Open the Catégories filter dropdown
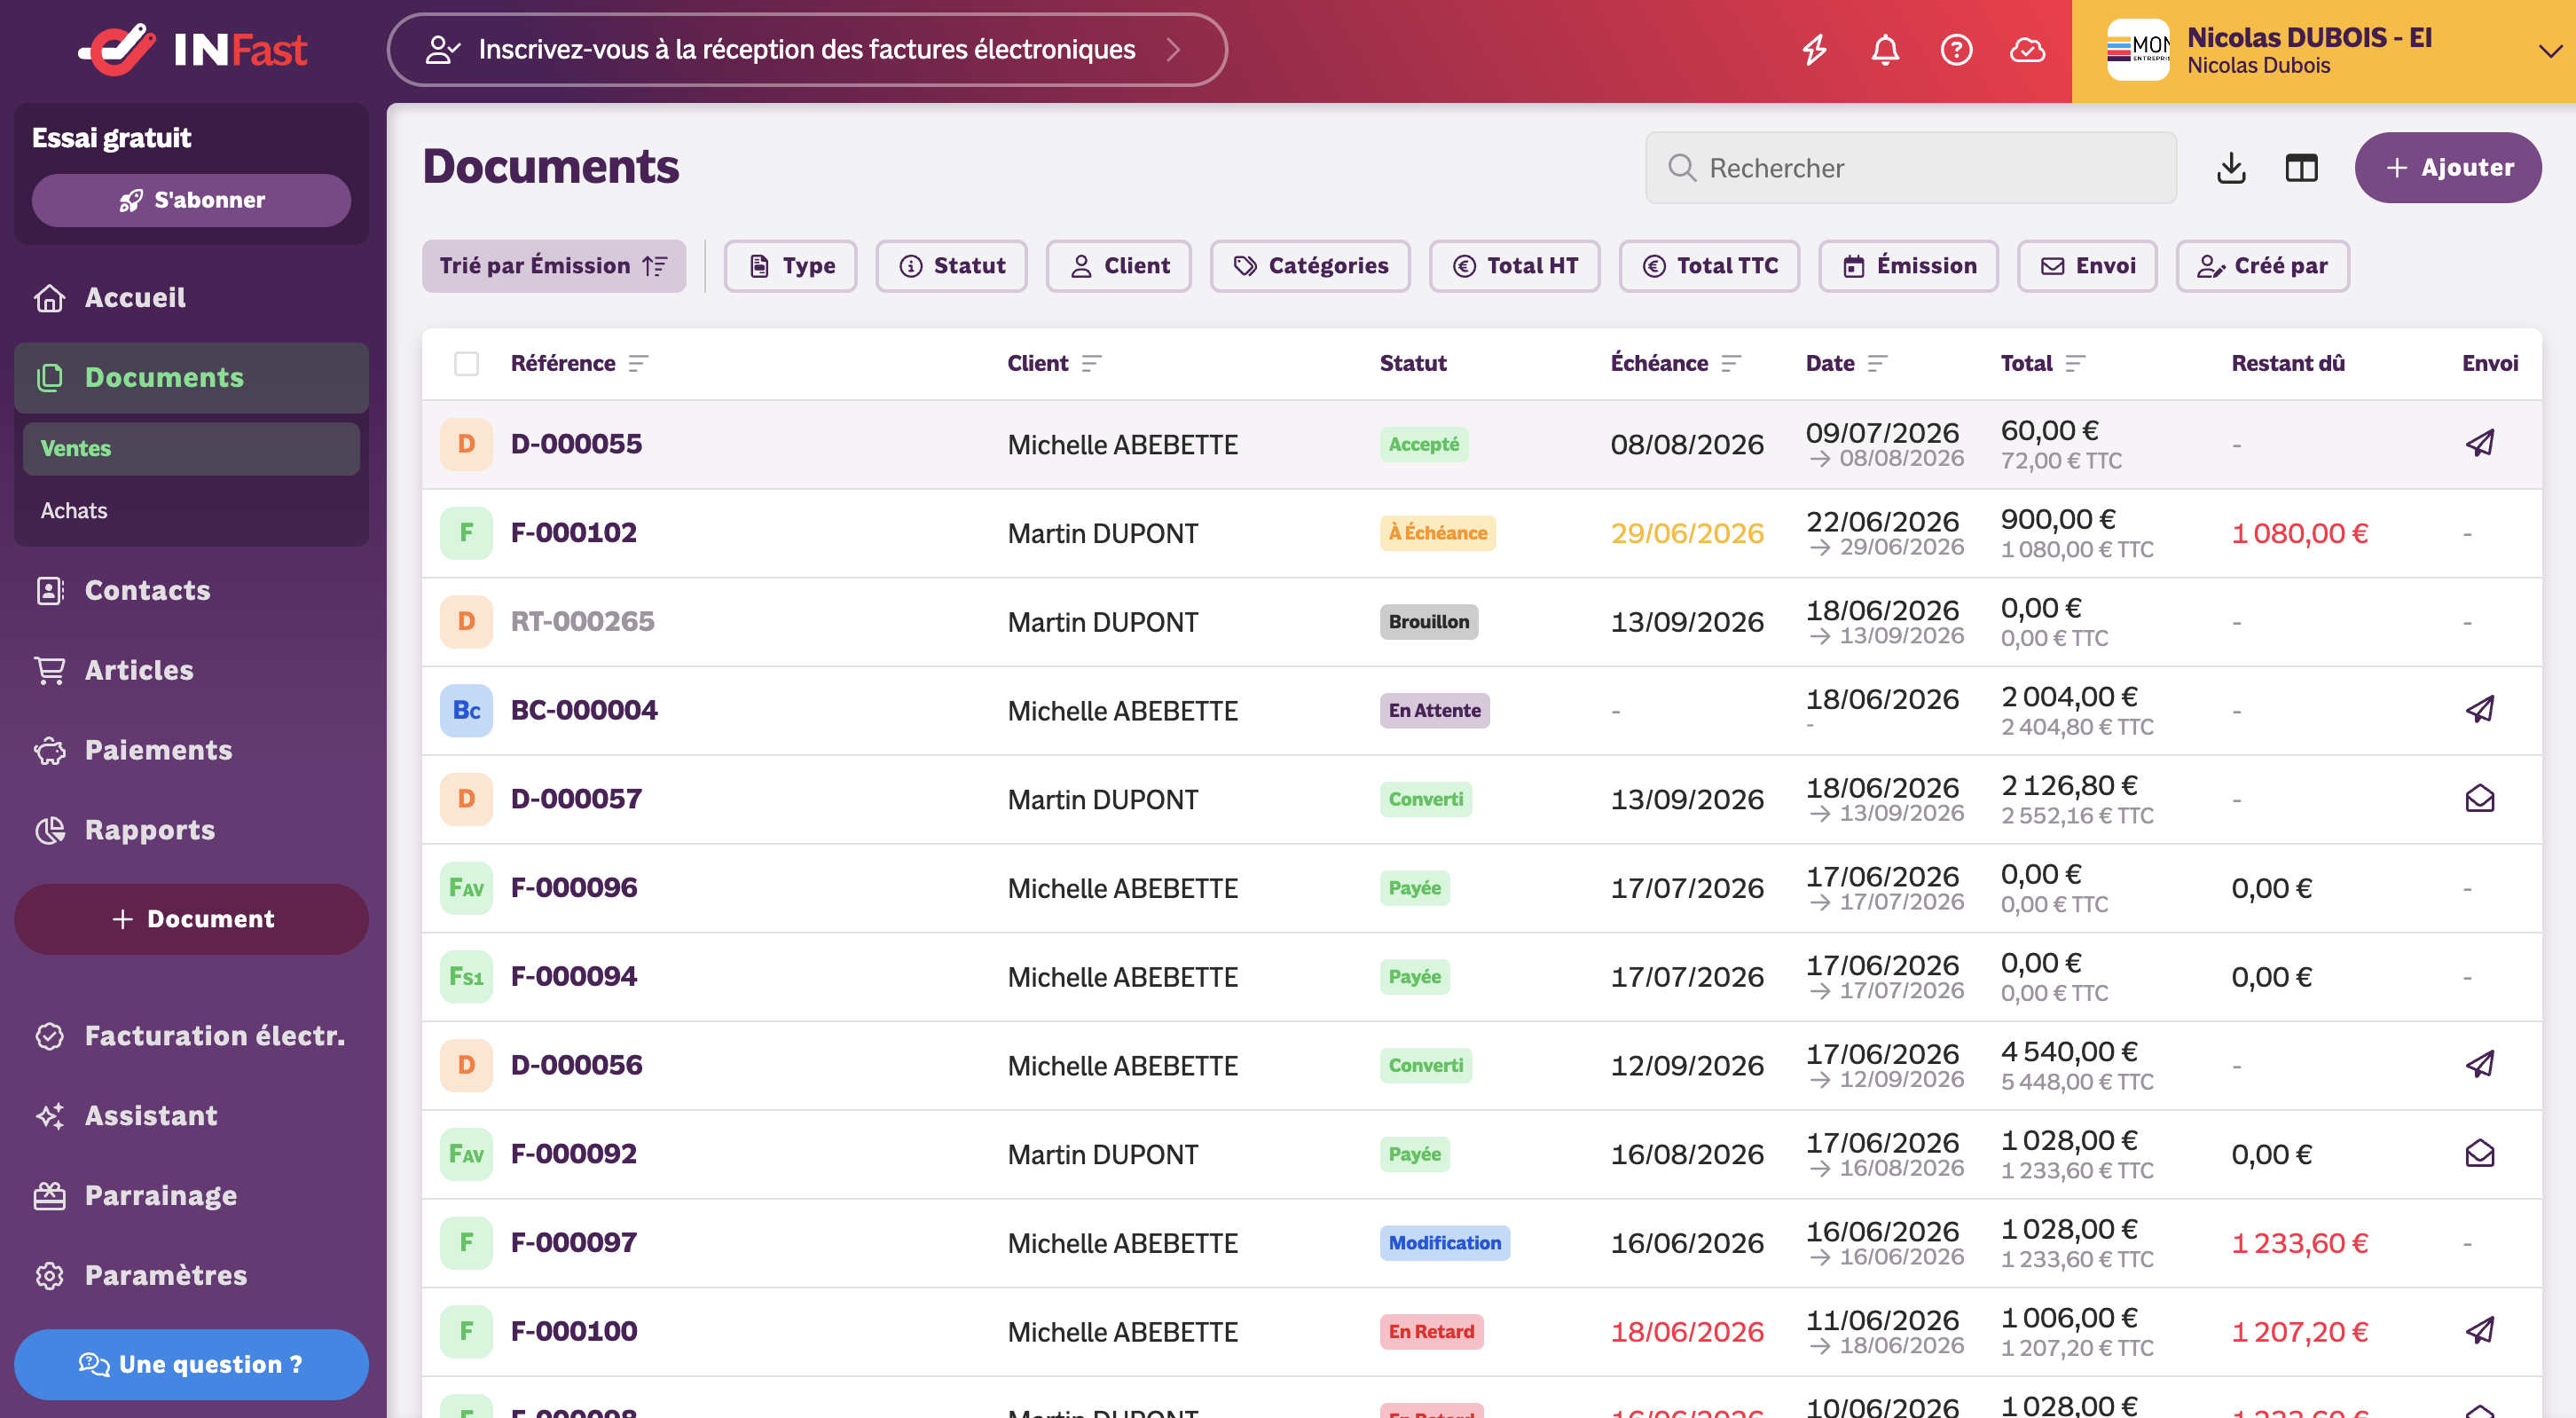 tap(1310, 266)
